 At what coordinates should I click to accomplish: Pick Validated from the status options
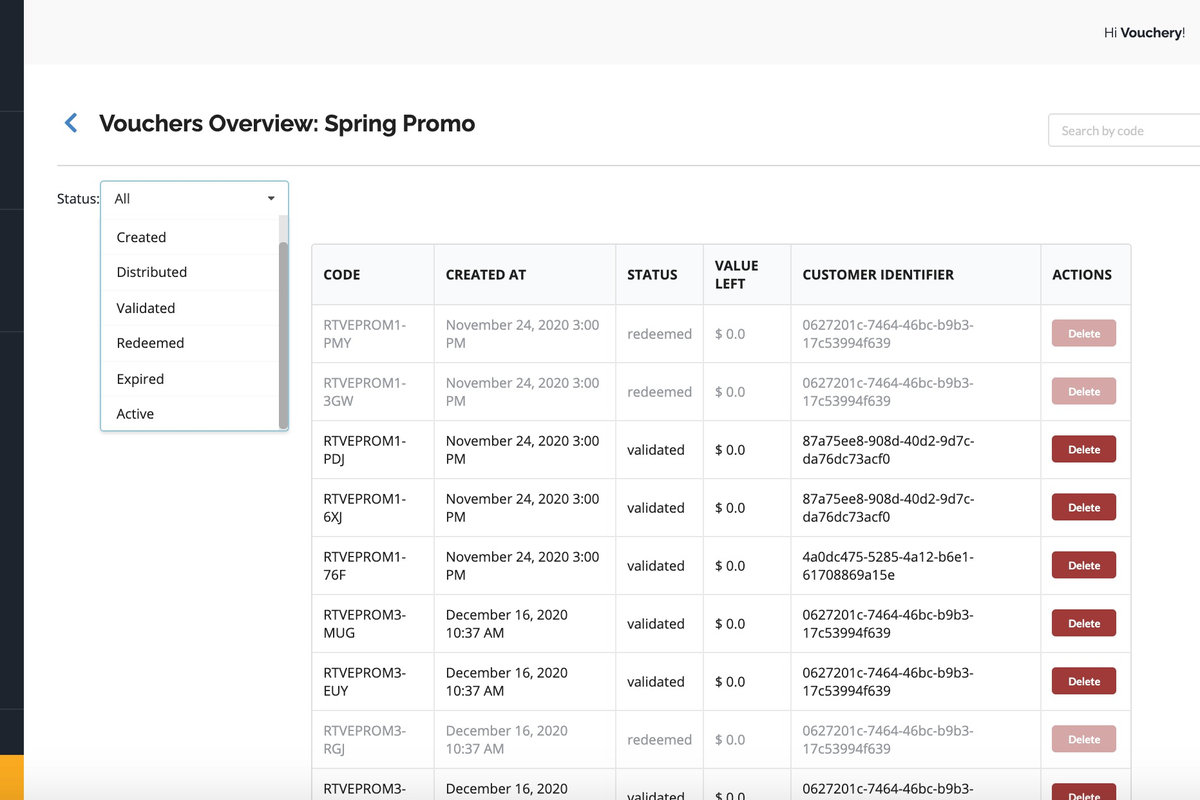coord(190,308)
